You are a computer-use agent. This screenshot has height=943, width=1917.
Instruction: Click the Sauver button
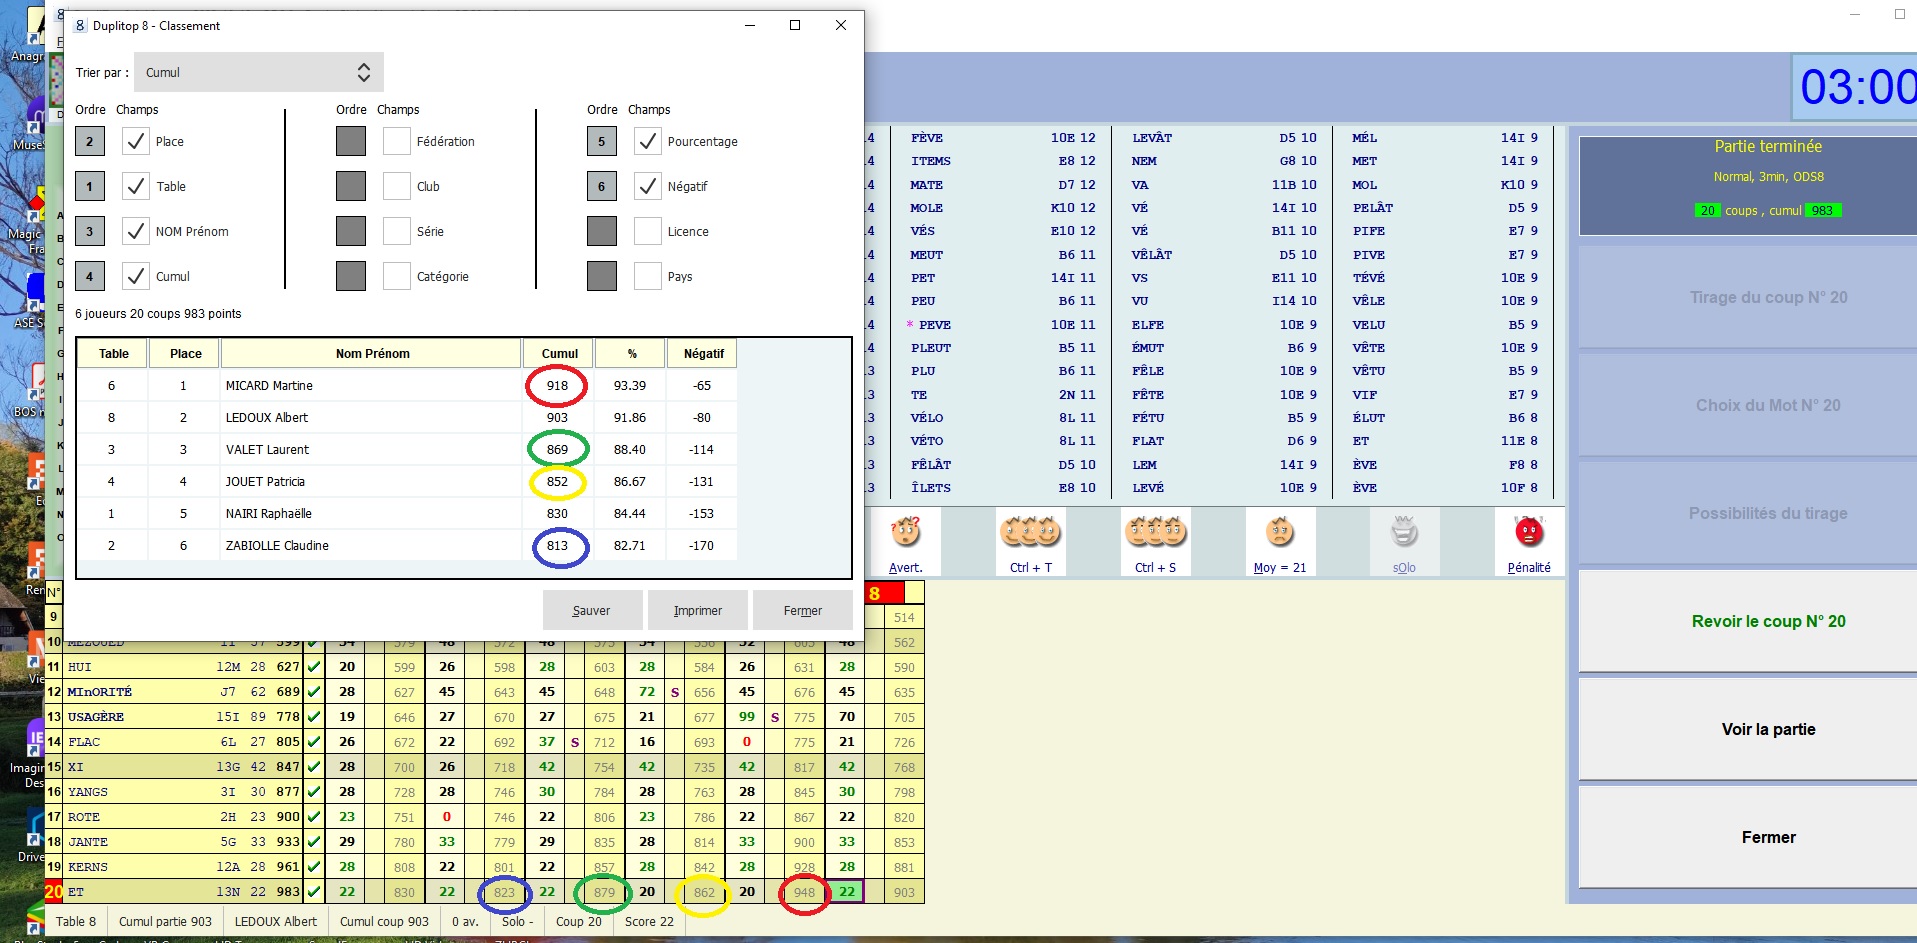591,611
